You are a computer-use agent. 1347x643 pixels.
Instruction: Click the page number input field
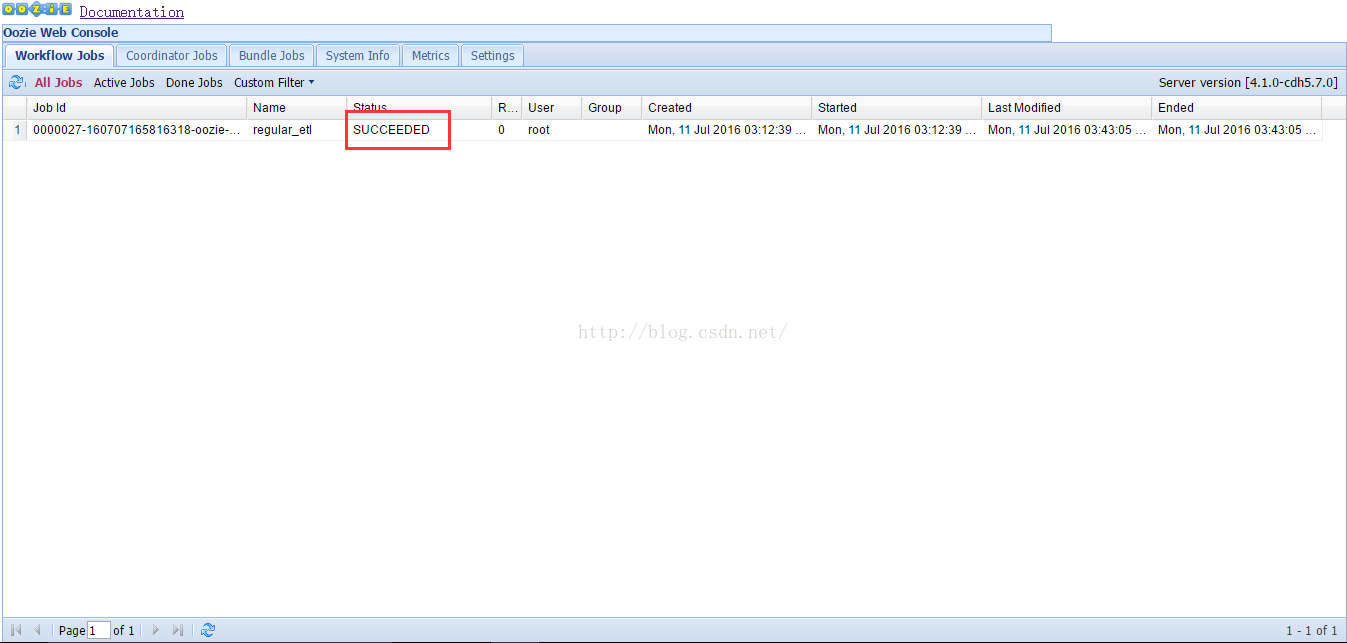[x=99, y=630]
